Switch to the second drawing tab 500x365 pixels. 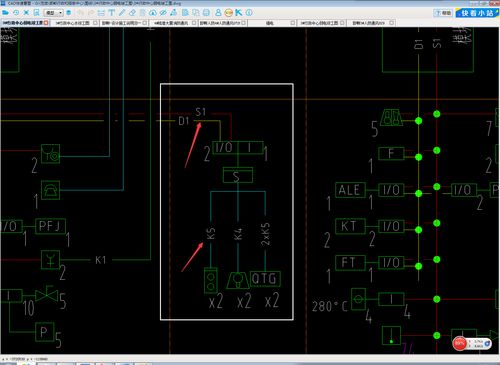coord(73,23)
